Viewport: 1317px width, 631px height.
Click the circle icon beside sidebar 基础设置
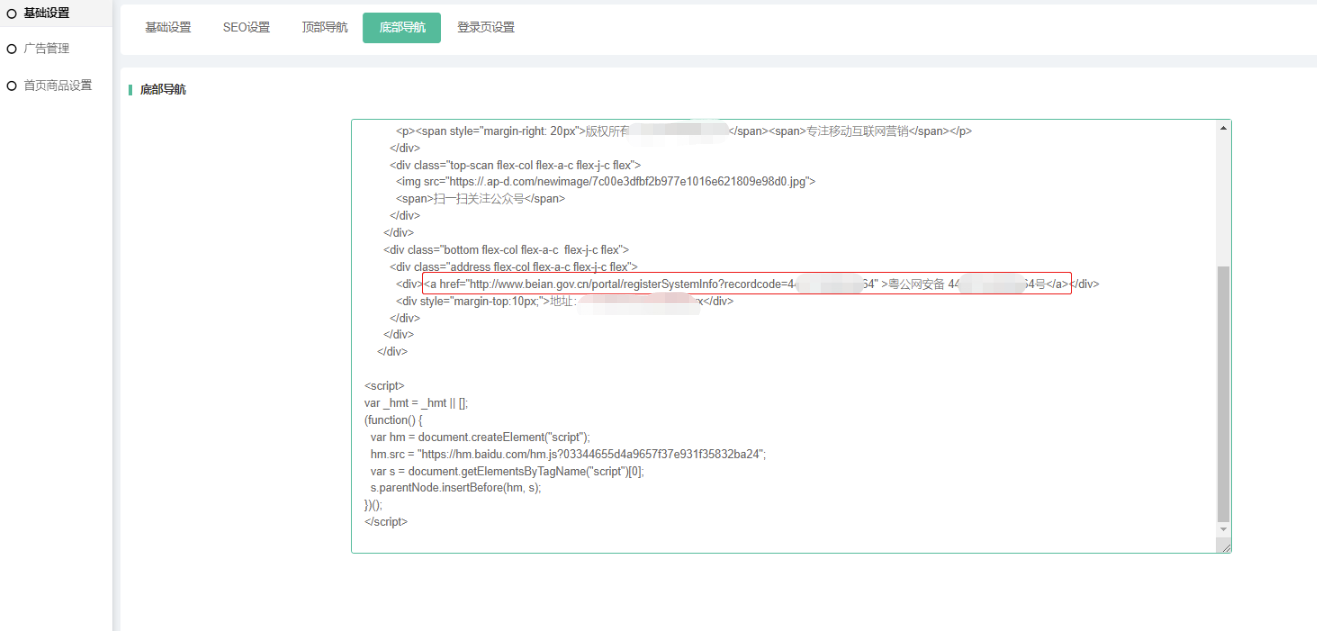click(x=12, y=13)
